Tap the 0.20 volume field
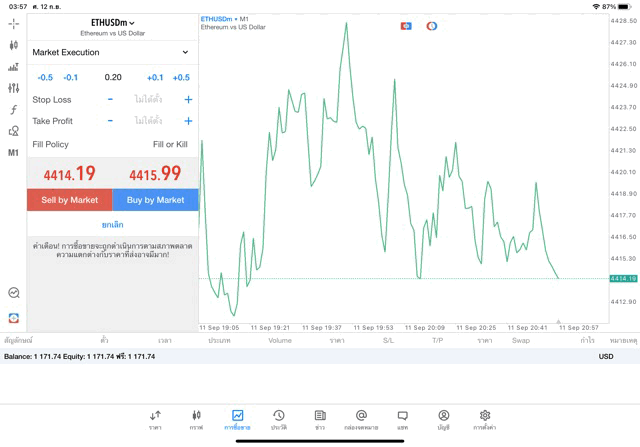The height and width of the screenshot is (447, 640). [x=112, y=77]
